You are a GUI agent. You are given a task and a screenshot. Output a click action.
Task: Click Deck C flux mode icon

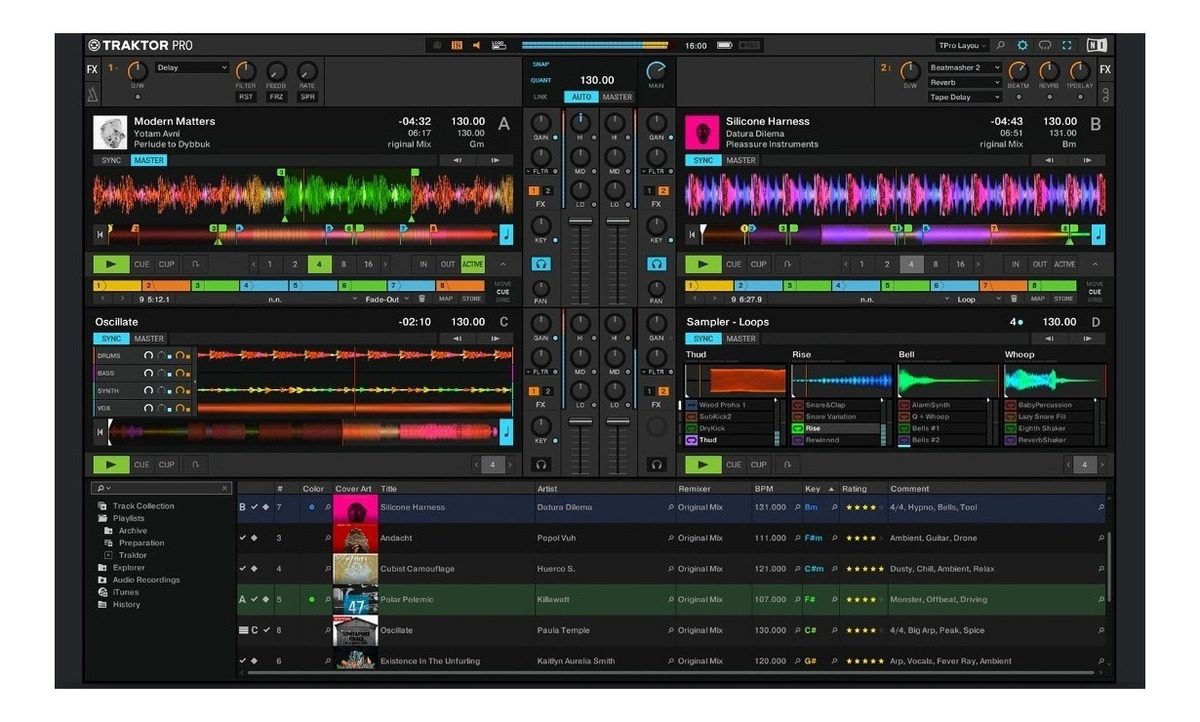coord(196,465)
